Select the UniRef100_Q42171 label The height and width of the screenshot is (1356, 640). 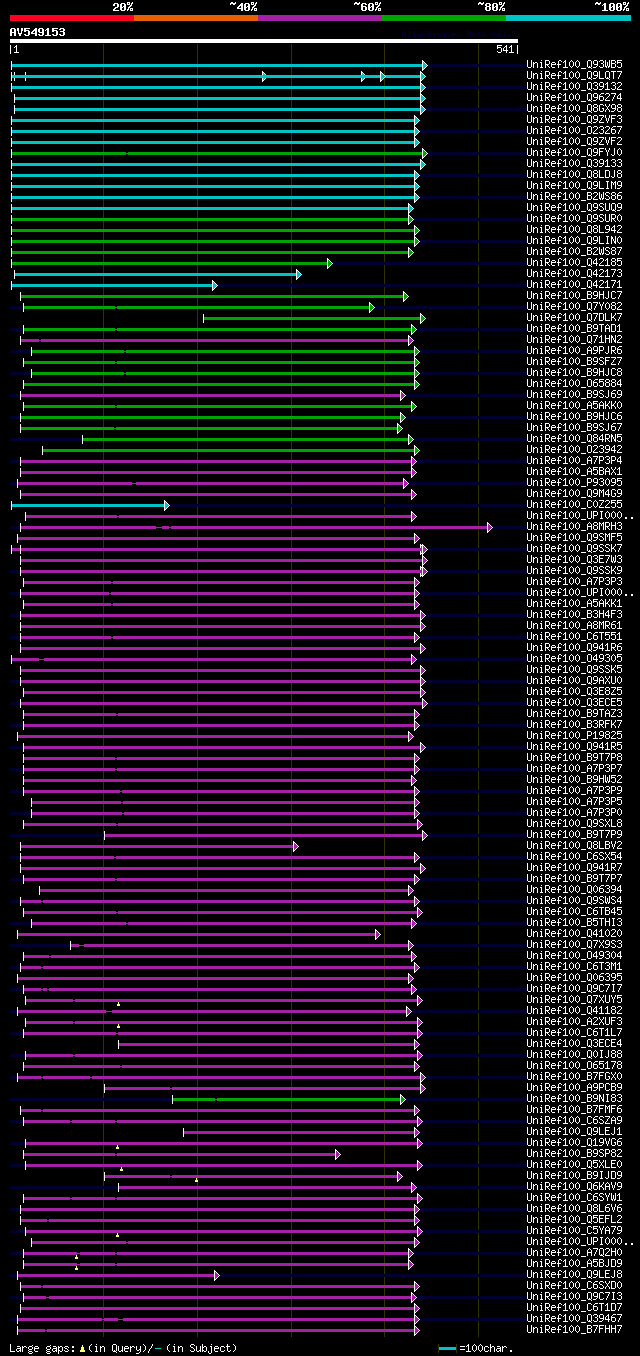(x=574, y=285)
